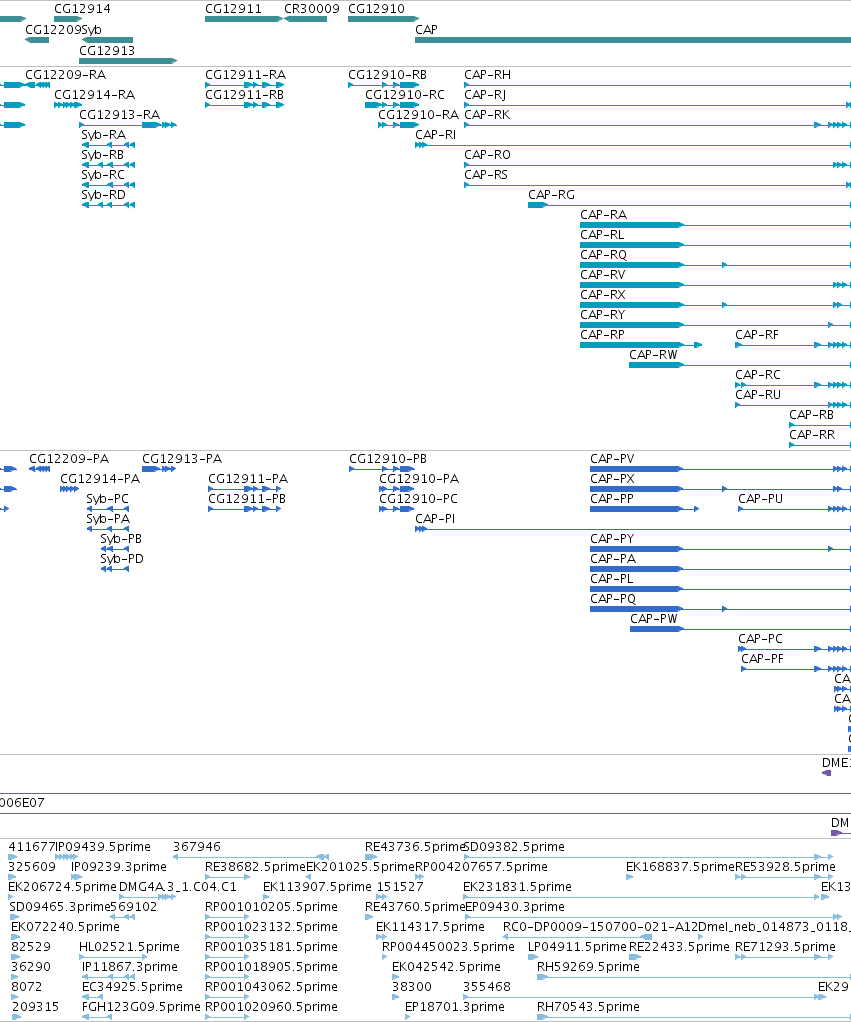Viewport: 851px width, 1022px height.
Task: Select the CAP gene span bar
Action: pyautogui.click(x=633, y=40)
